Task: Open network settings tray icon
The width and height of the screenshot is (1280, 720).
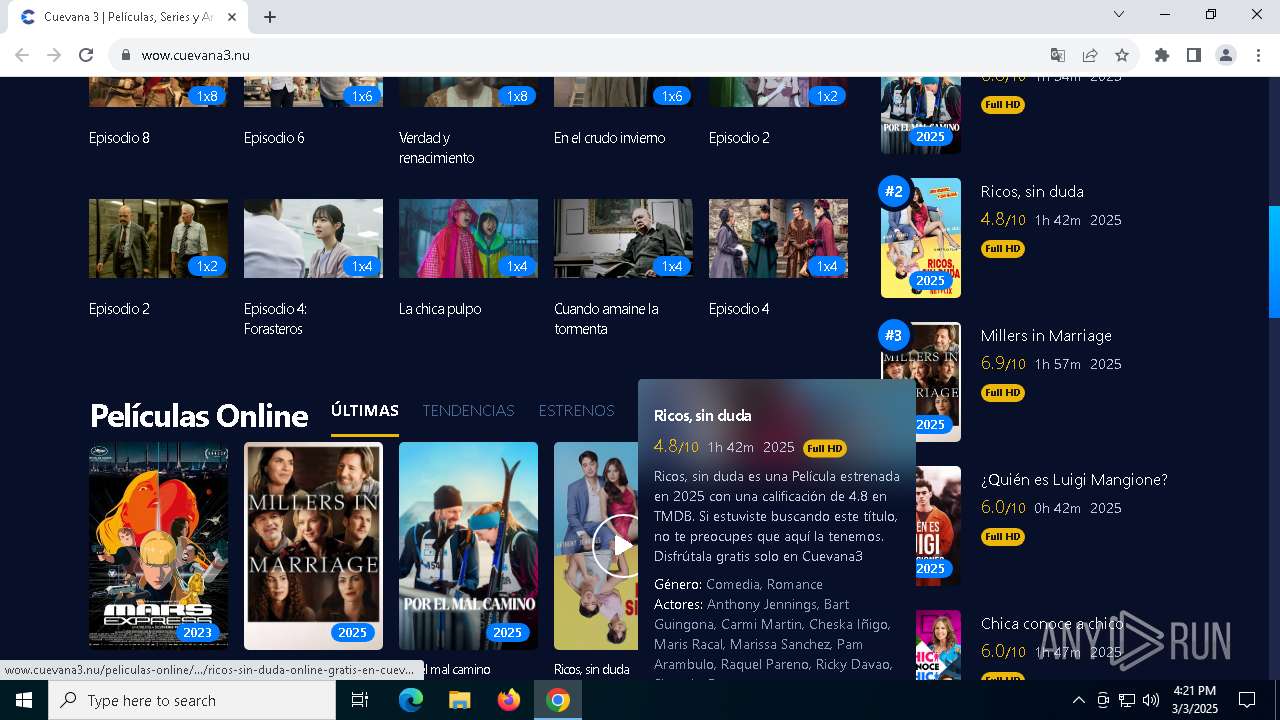Action: (x=1127, y=700)
